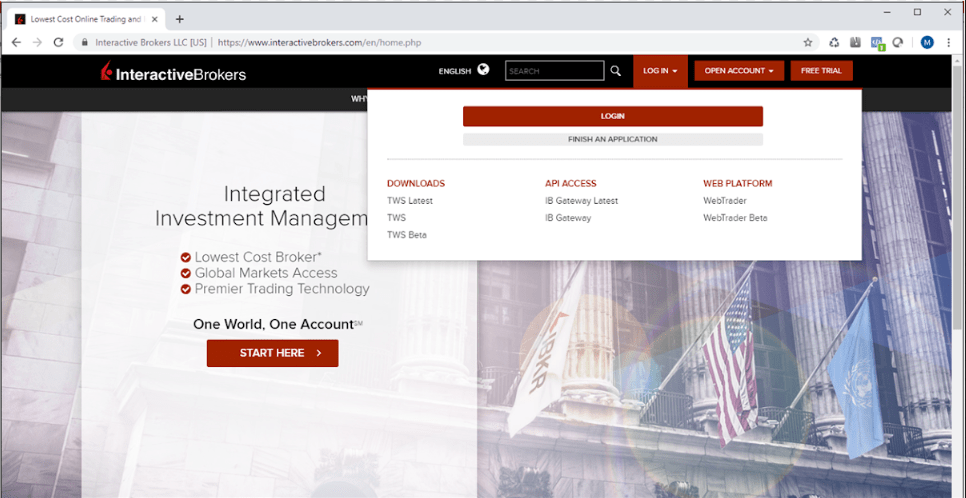
Task: Open the Chrome three-dot menu
Action: coord(949,43)
